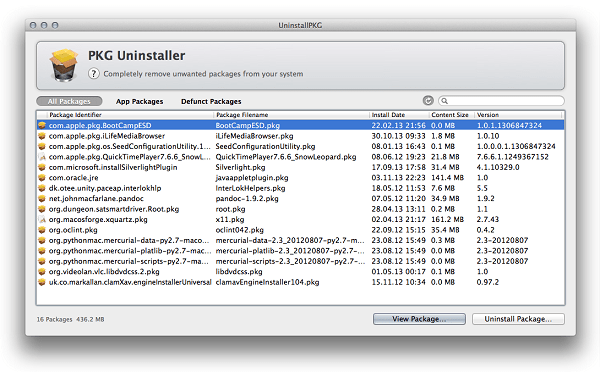Select the com.oracle.jre row
Image resolution: width=600 pixels, height=372 pixels.
[x=301, y=178]
